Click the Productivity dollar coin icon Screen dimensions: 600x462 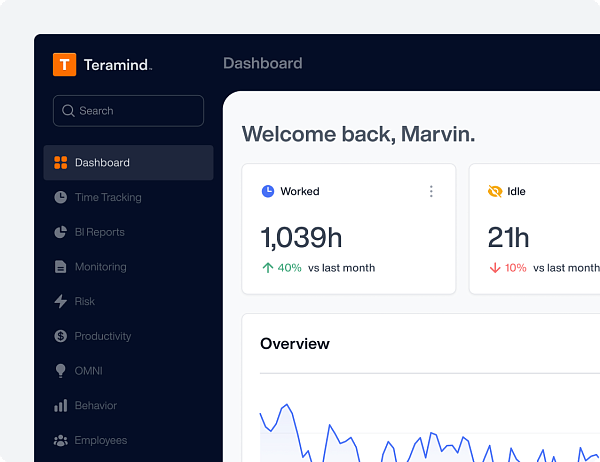60,336
